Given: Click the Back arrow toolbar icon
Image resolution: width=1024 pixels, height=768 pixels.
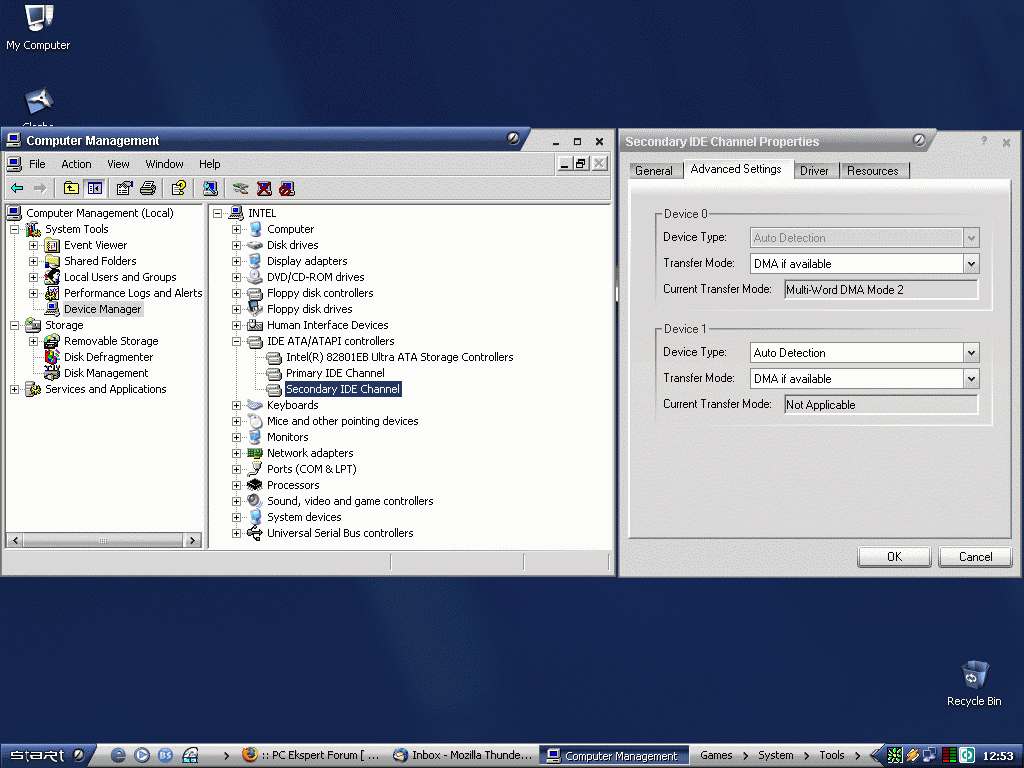Looking at the screenshot, I should click(x=17, y=188).
